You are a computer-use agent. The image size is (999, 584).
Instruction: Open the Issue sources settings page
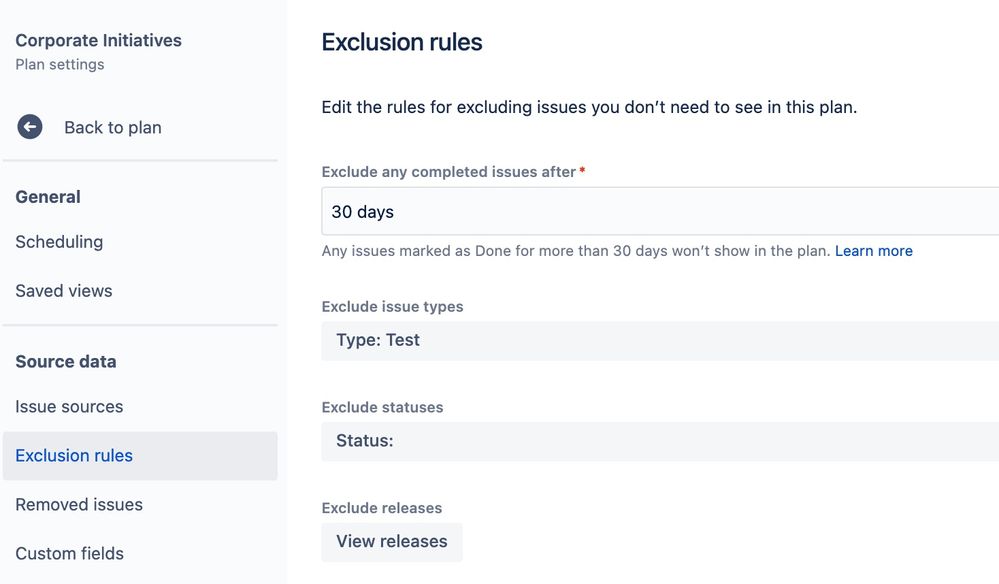69,406
